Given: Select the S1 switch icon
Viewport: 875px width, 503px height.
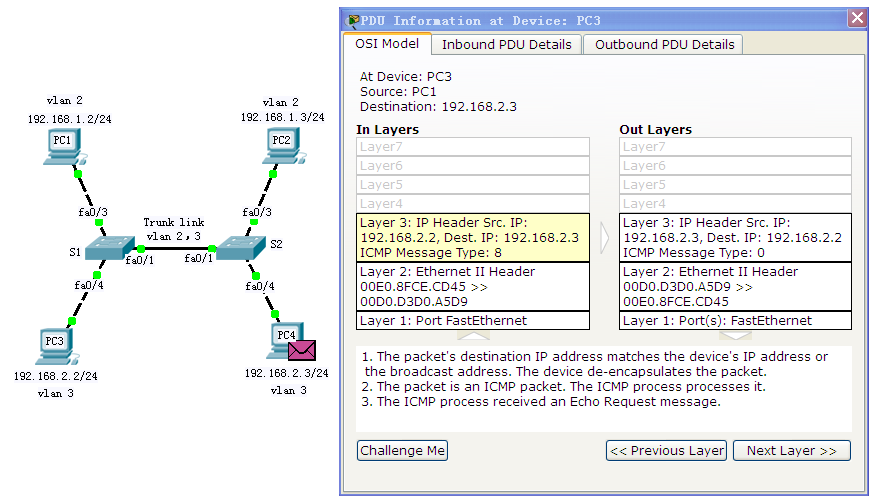Looking at the screenshot, I should click(109, 248).
